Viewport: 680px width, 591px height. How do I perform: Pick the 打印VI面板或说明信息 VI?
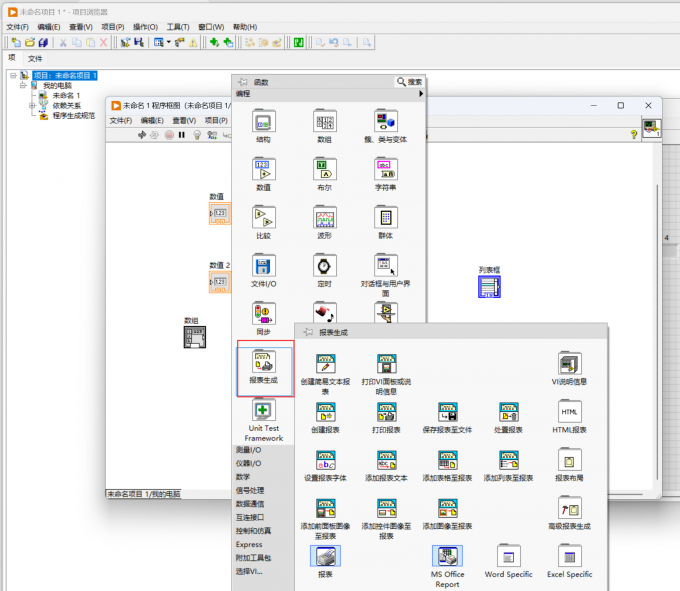pyautogui.click(x=386, y=363)
